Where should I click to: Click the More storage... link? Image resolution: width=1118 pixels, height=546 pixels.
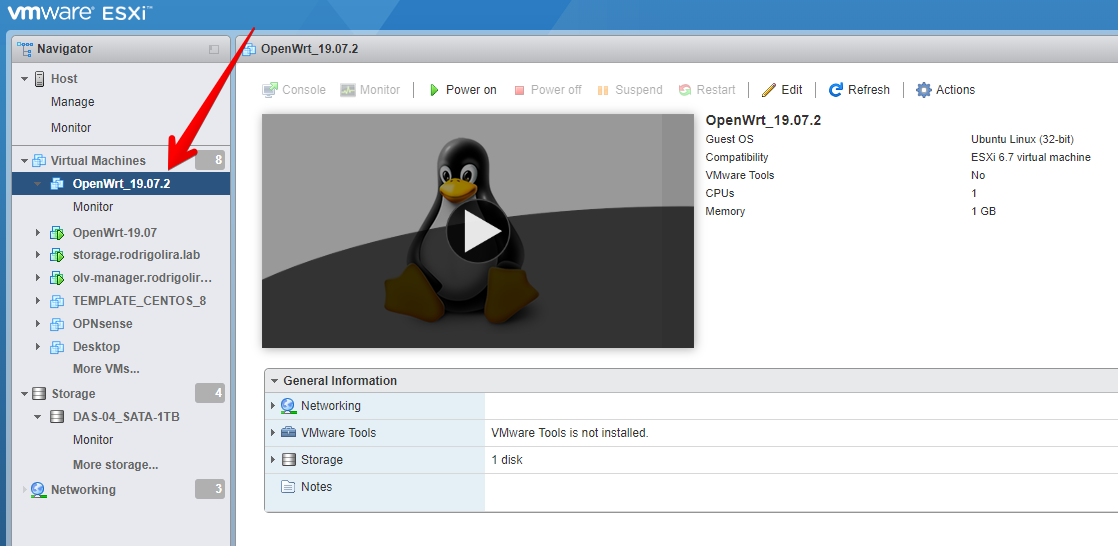[x=115, y=465]
